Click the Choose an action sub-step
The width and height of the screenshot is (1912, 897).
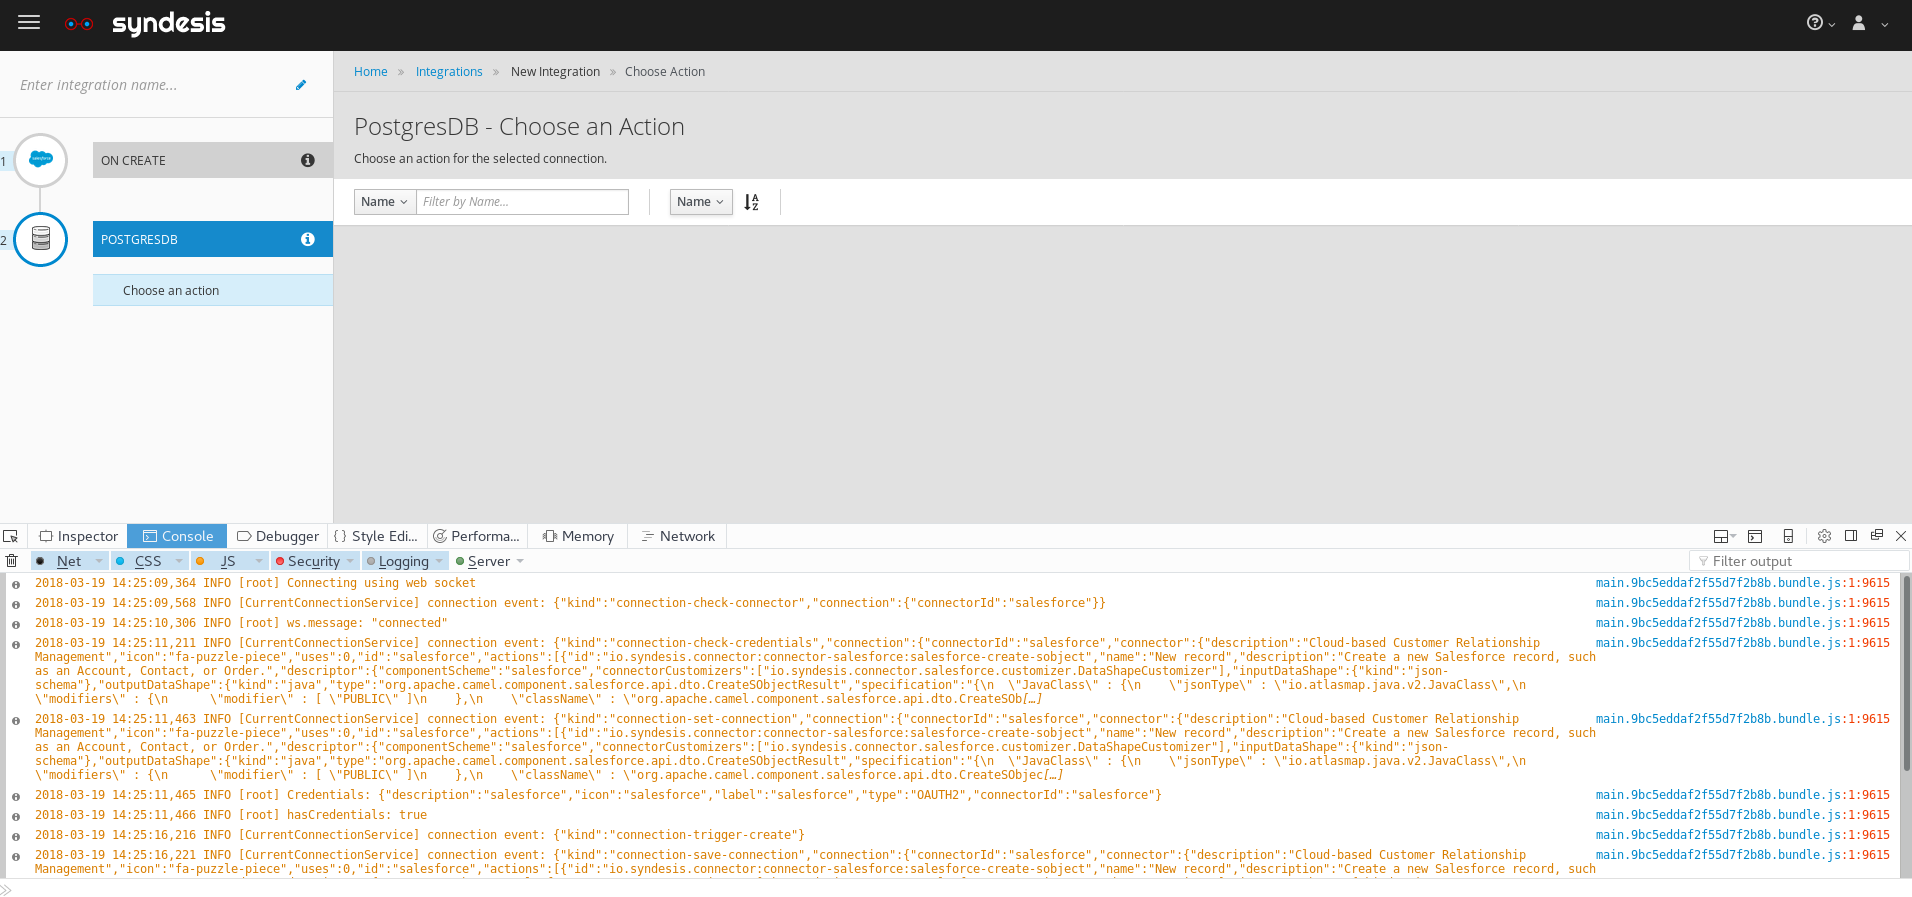(213, 290)
